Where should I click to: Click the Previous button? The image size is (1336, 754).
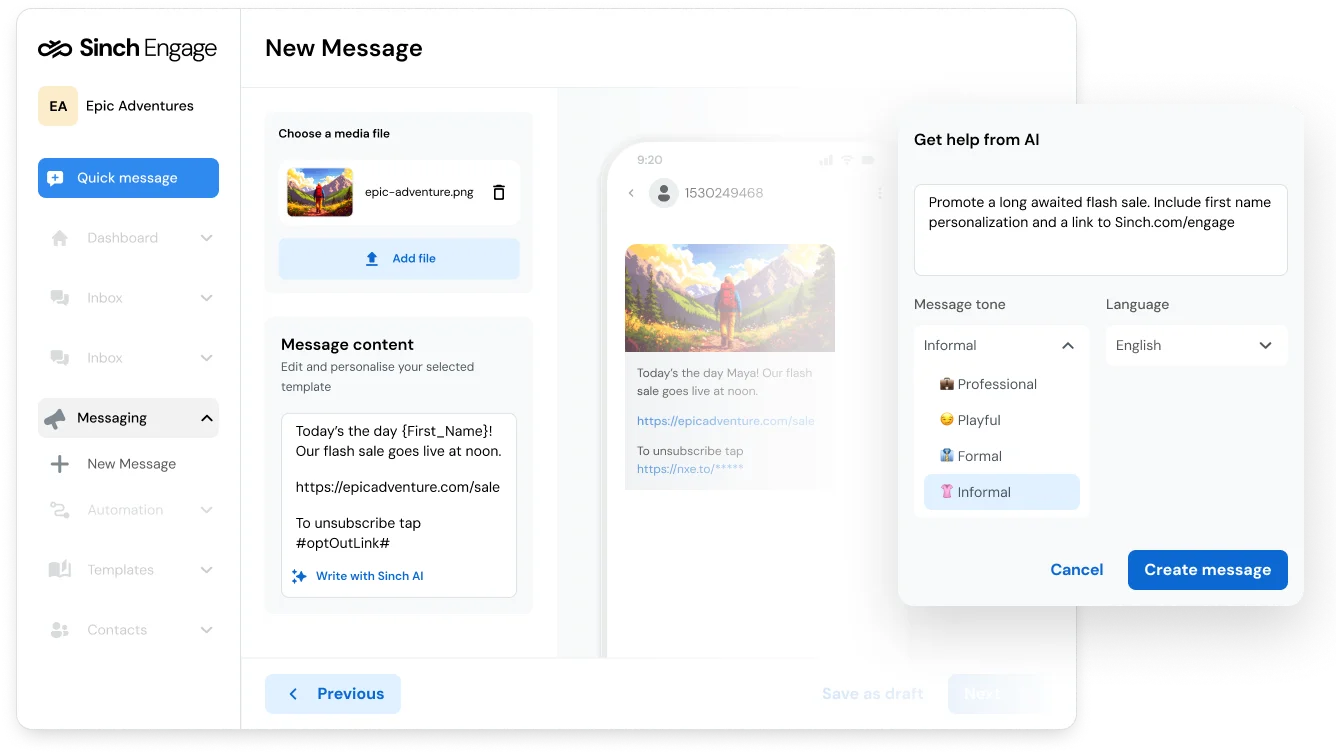[332, 693]
